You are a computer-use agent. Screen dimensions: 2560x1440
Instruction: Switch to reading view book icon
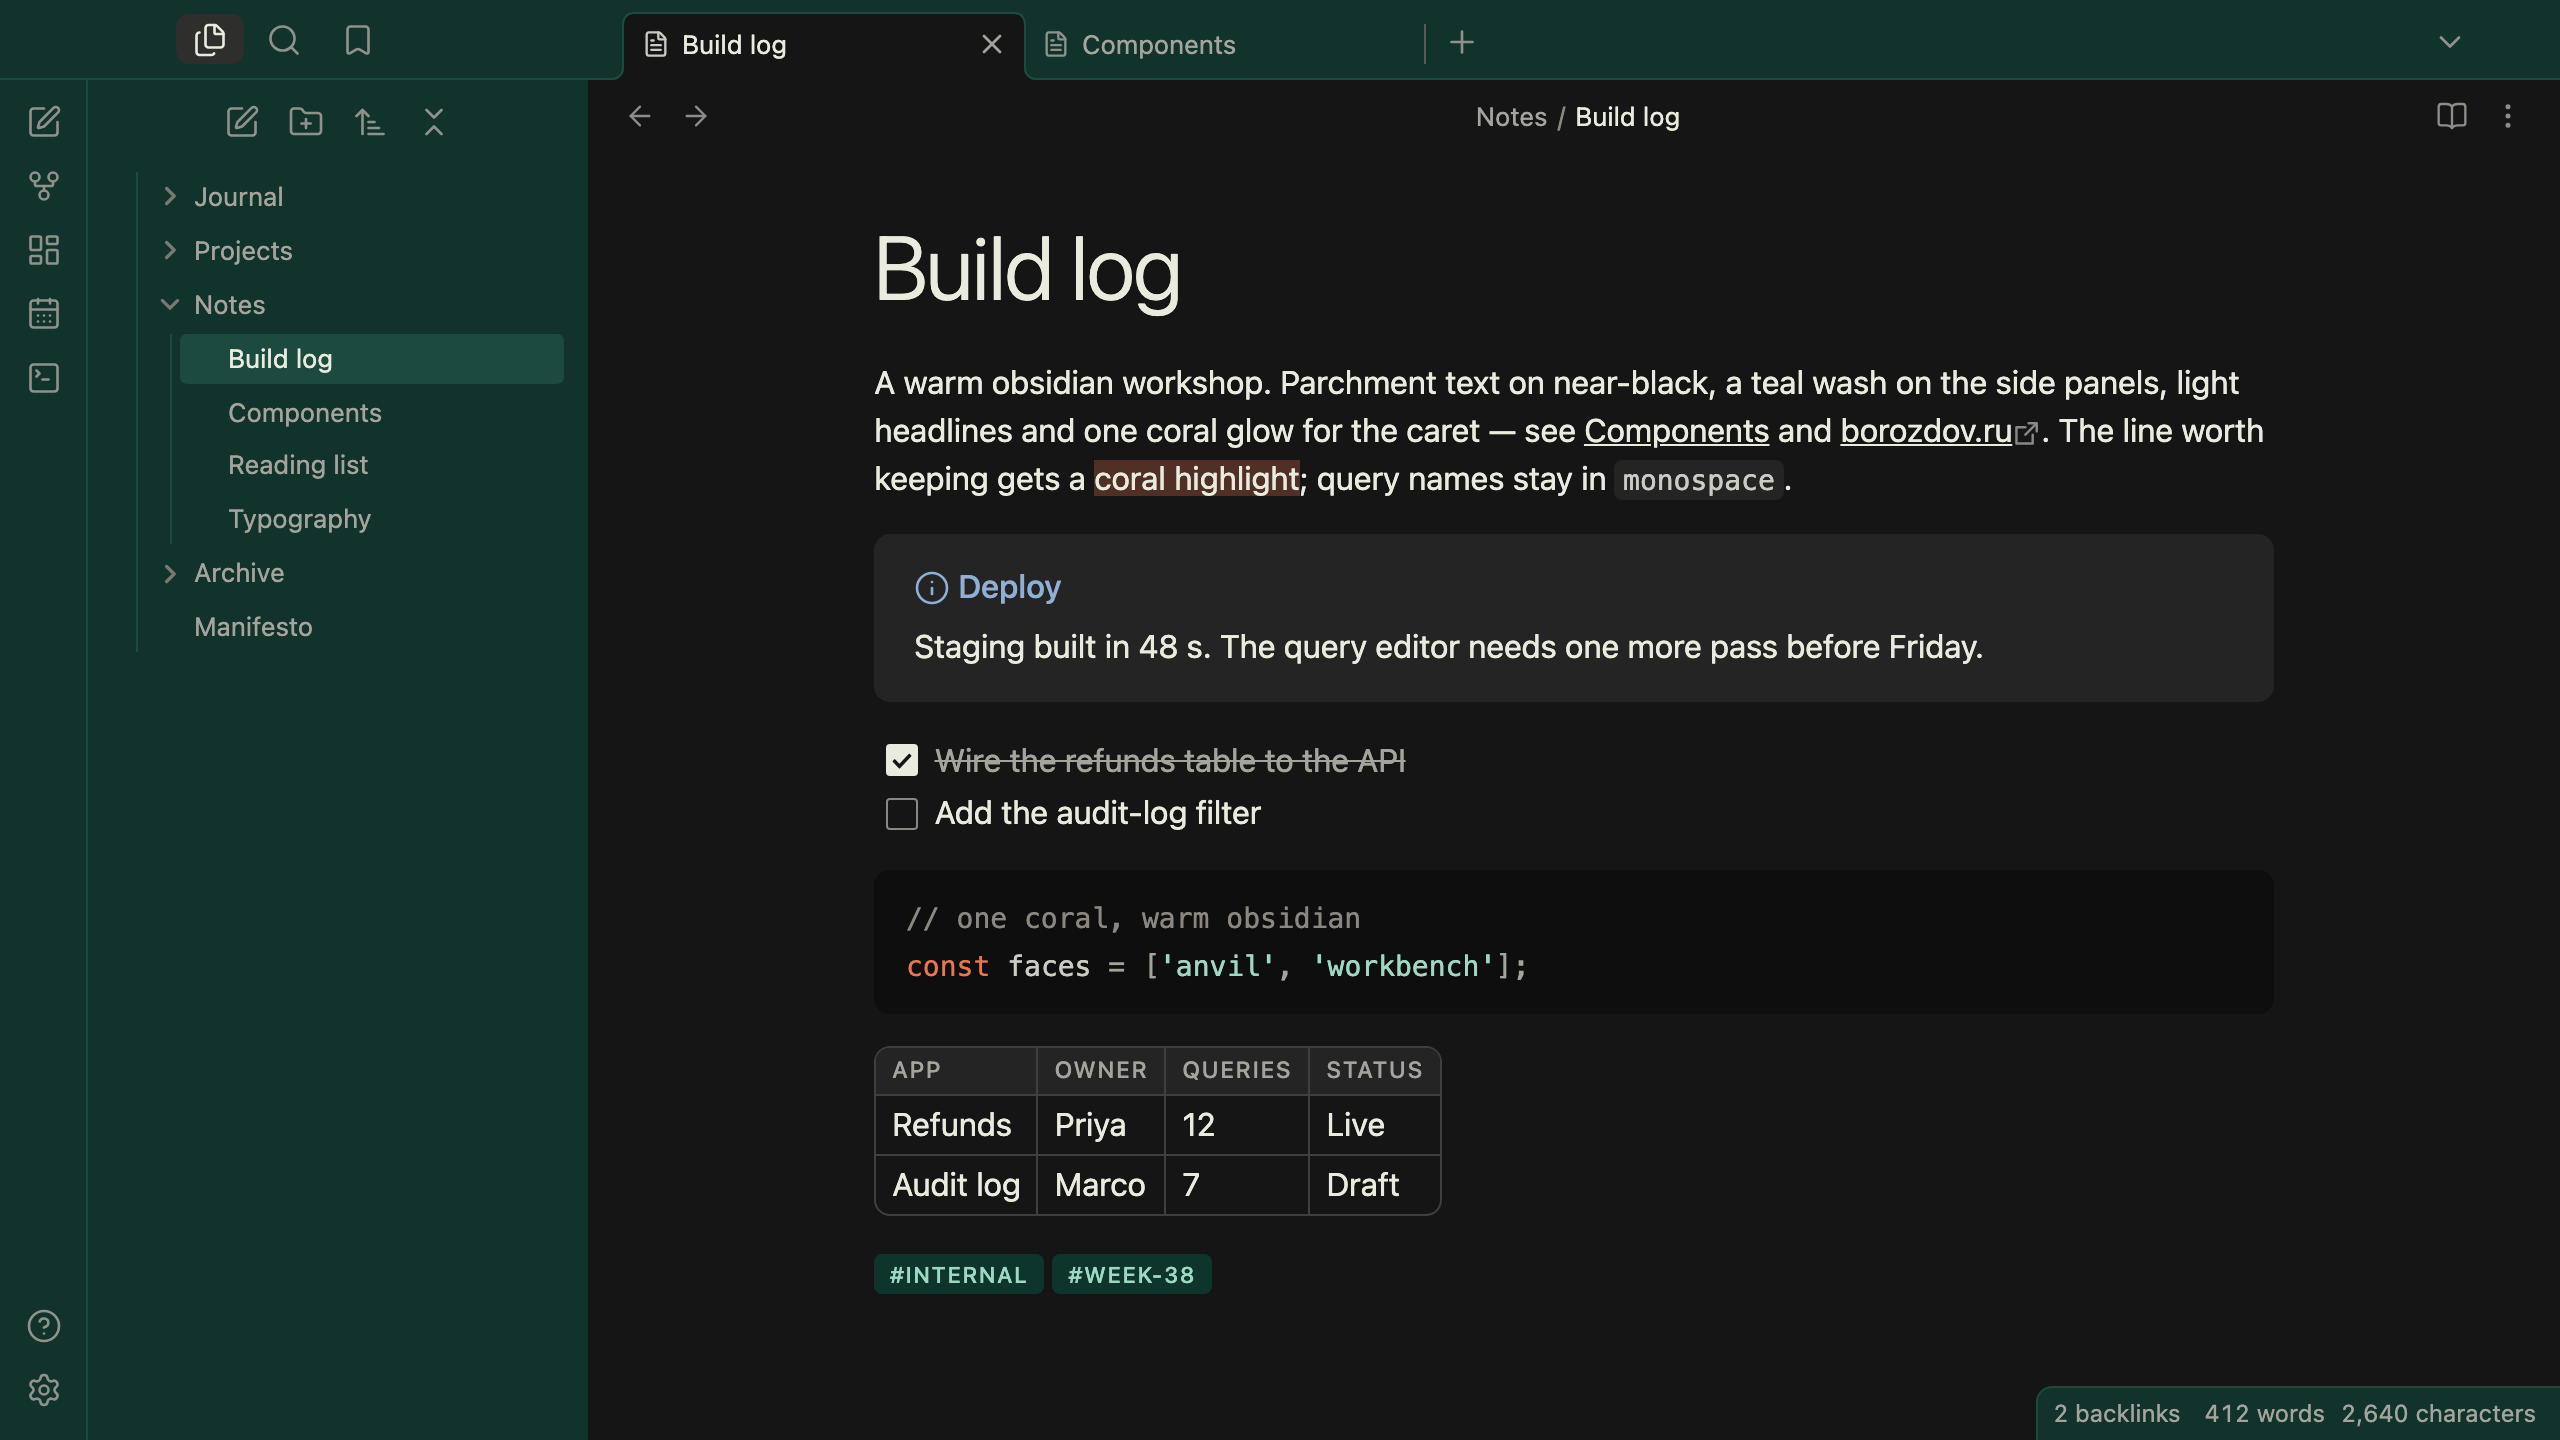[x=2452, y=116]
